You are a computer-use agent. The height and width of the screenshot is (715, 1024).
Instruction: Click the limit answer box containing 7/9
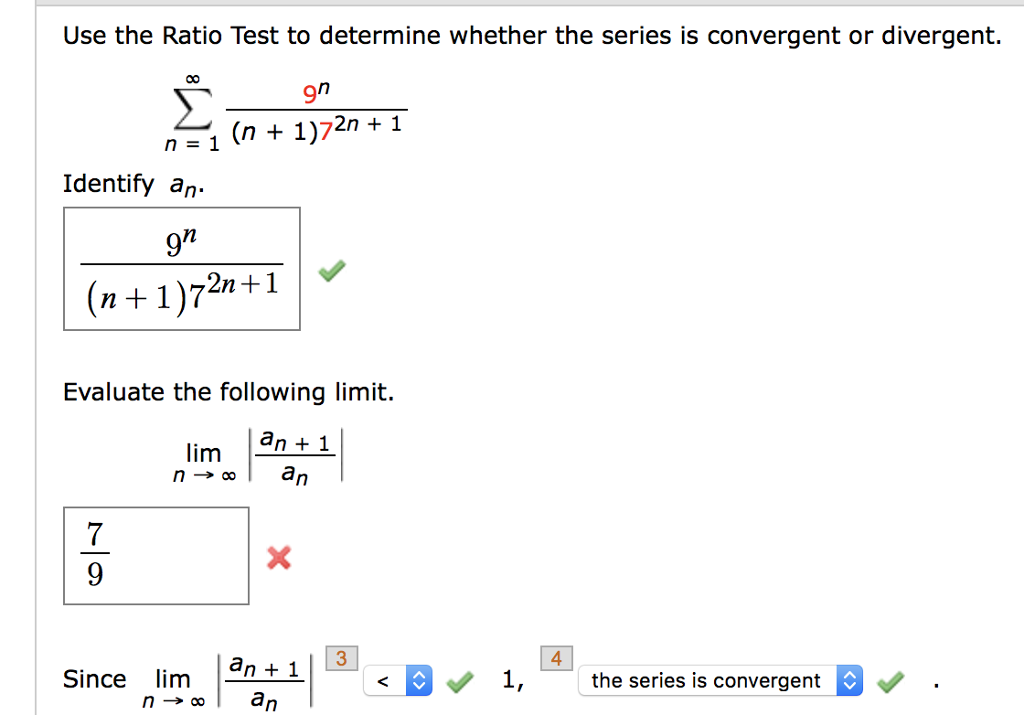pos(156,555)
